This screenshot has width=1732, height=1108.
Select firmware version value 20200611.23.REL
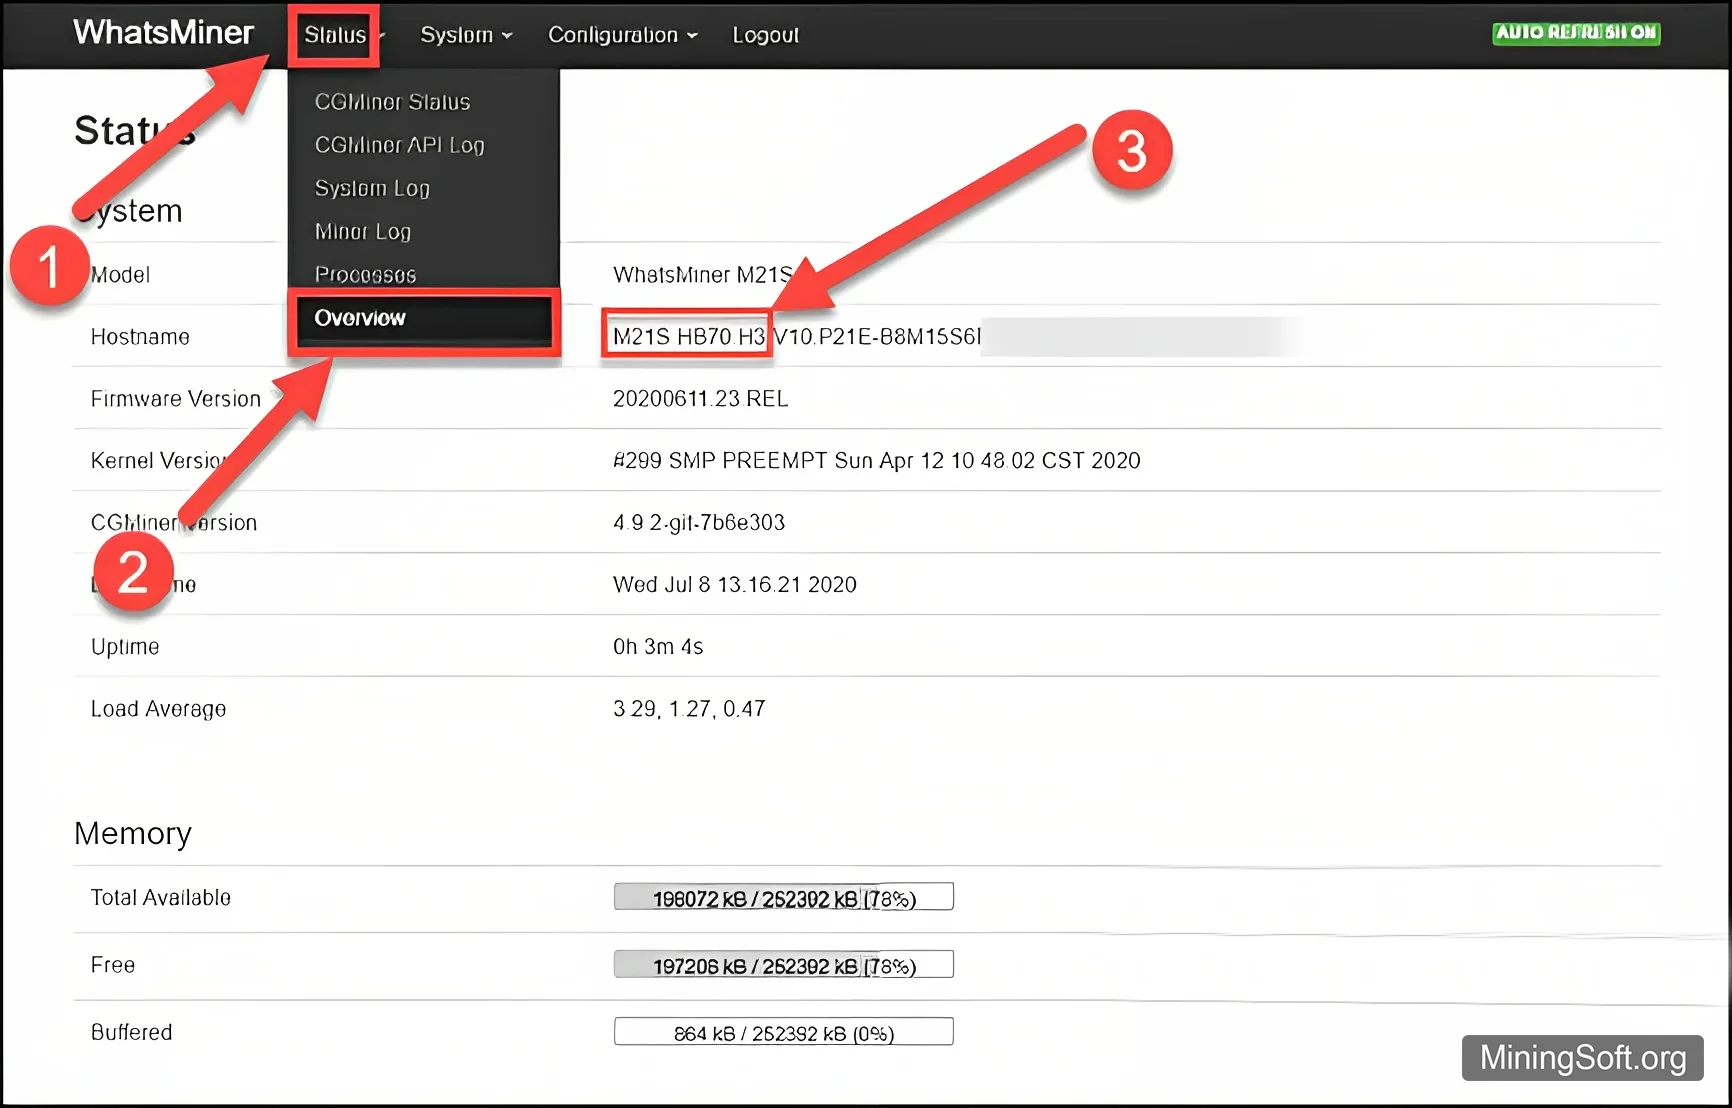(700, 399)
